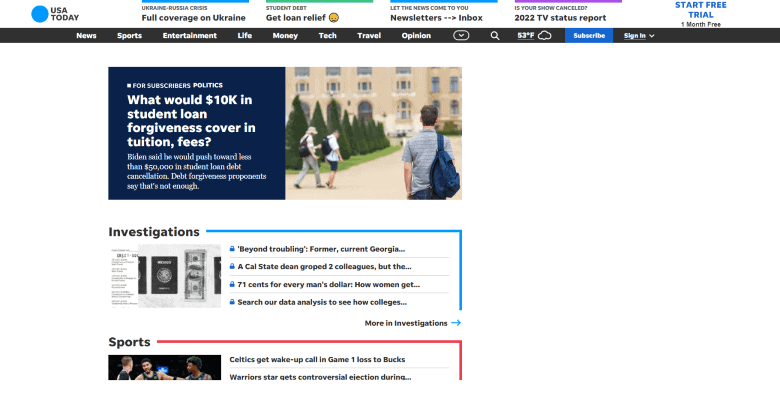
Task: Click the 53°F temperature link
Action: pos(525,35)
